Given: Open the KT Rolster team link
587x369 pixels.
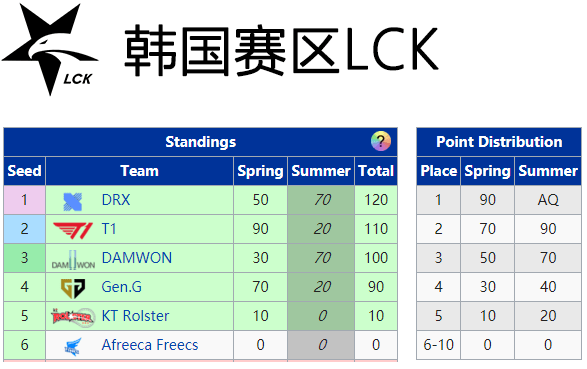Looking at the screenshot, I should tap(135, 316).
